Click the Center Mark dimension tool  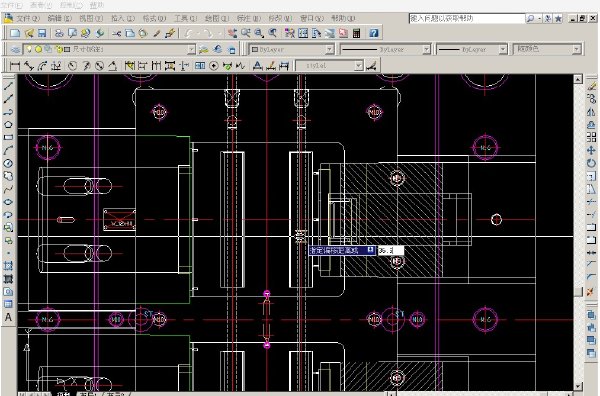pos(214,66)
